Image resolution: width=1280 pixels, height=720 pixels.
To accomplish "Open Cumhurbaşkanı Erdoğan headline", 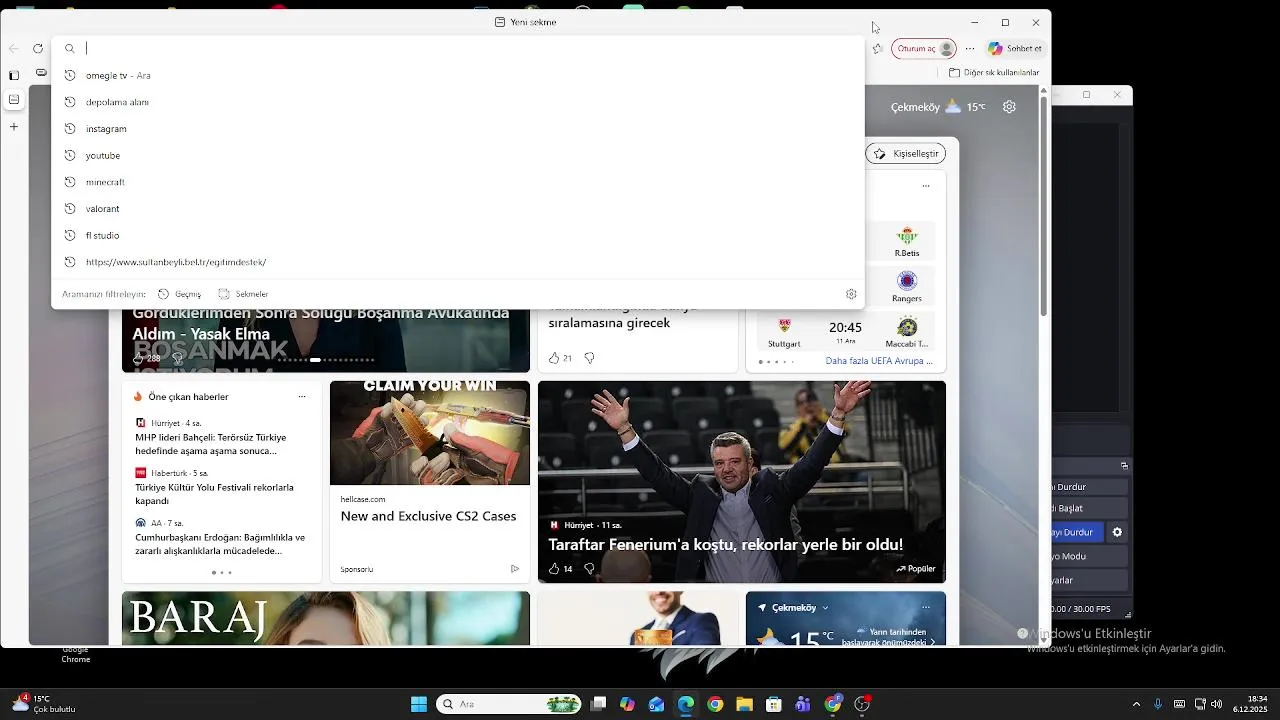I will click(220, 544).
